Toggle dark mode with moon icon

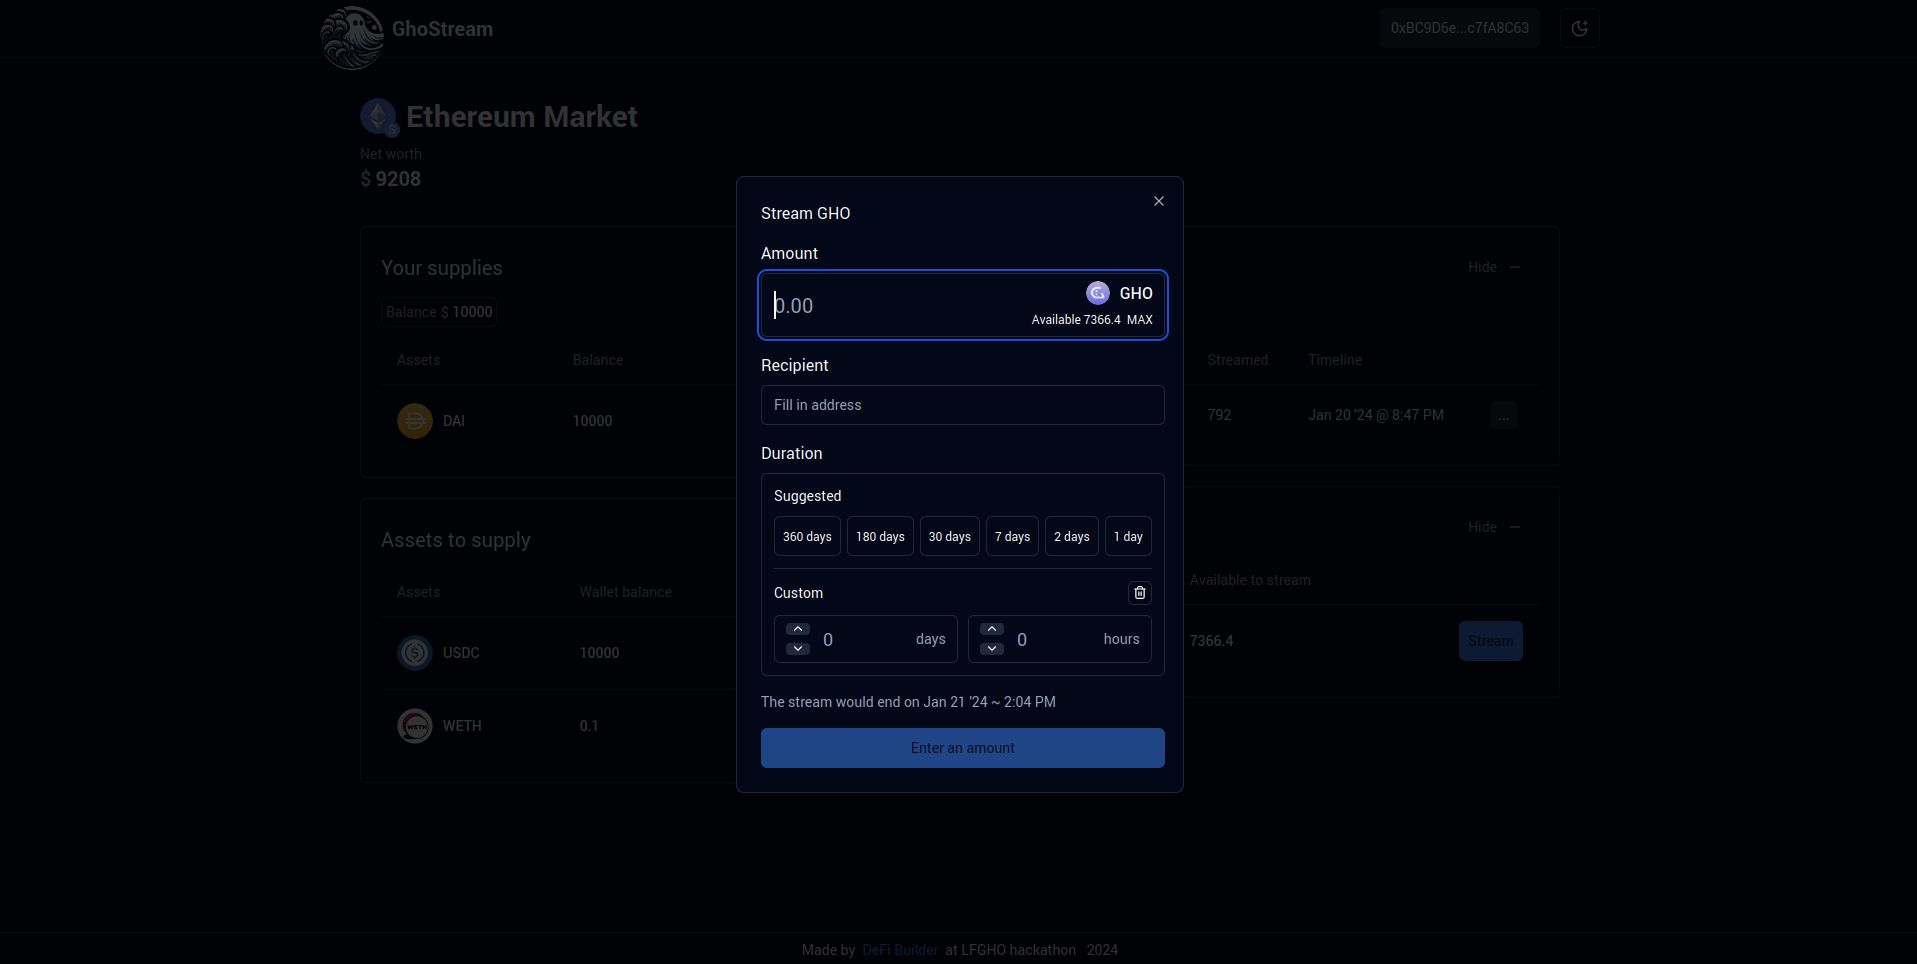click(x=1579, y=28)
